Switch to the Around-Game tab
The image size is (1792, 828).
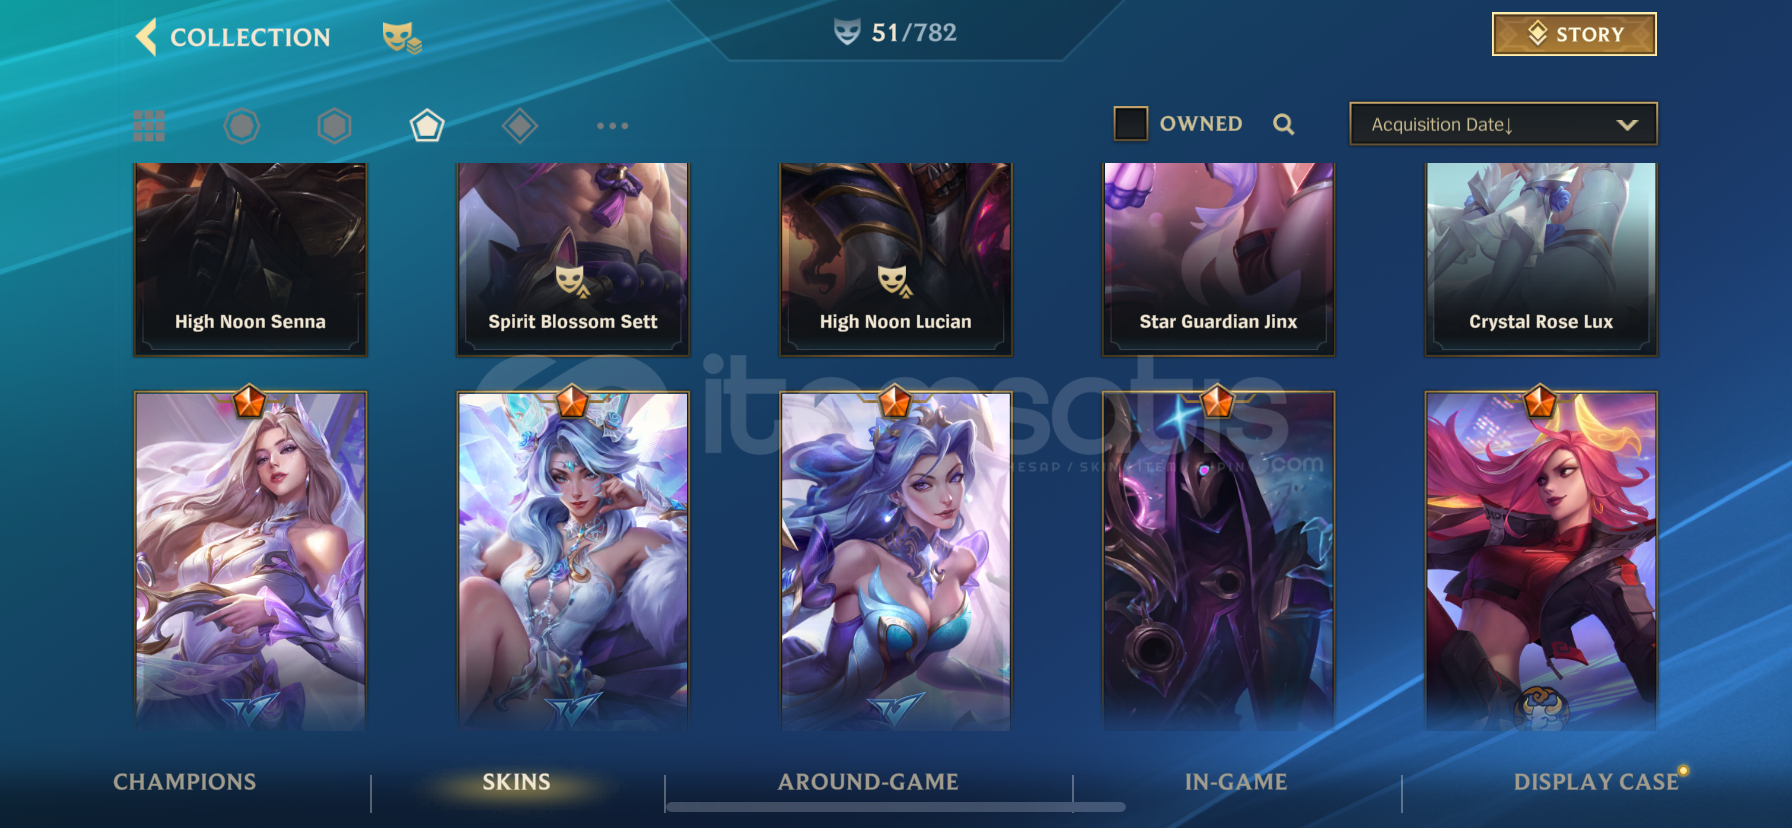tap(868, 782)
